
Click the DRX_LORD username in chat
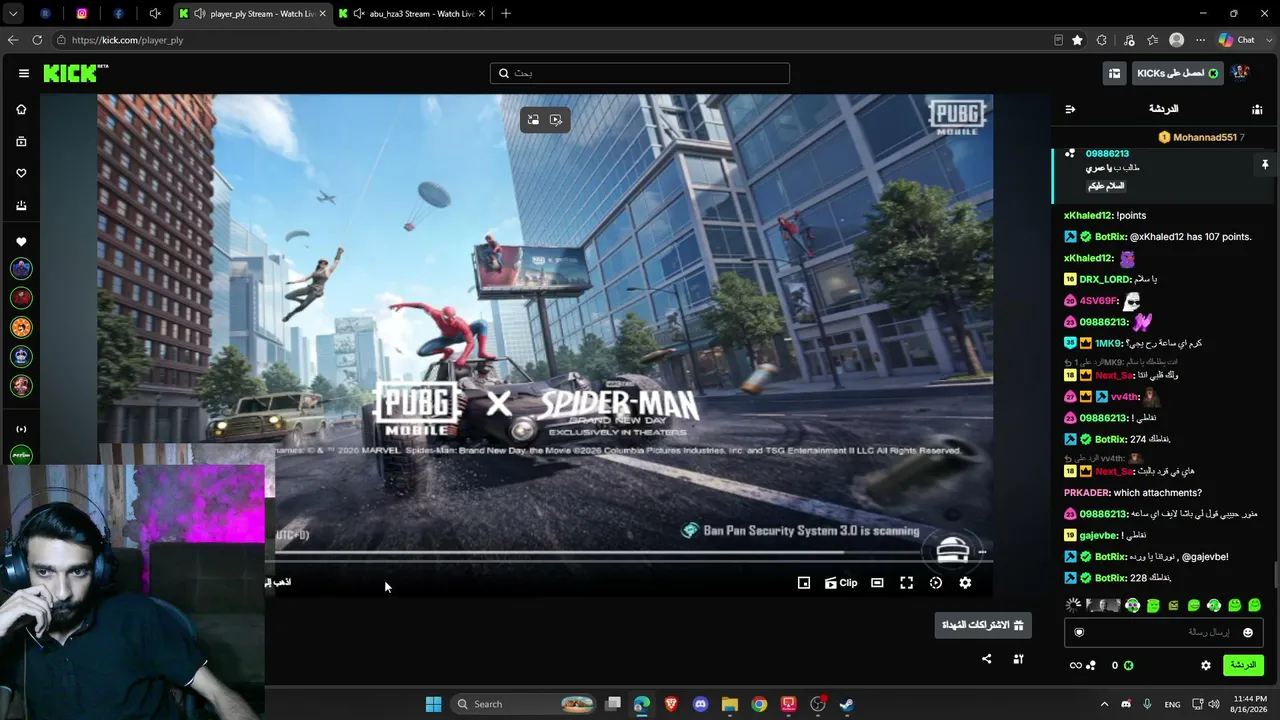point(1103,279)
